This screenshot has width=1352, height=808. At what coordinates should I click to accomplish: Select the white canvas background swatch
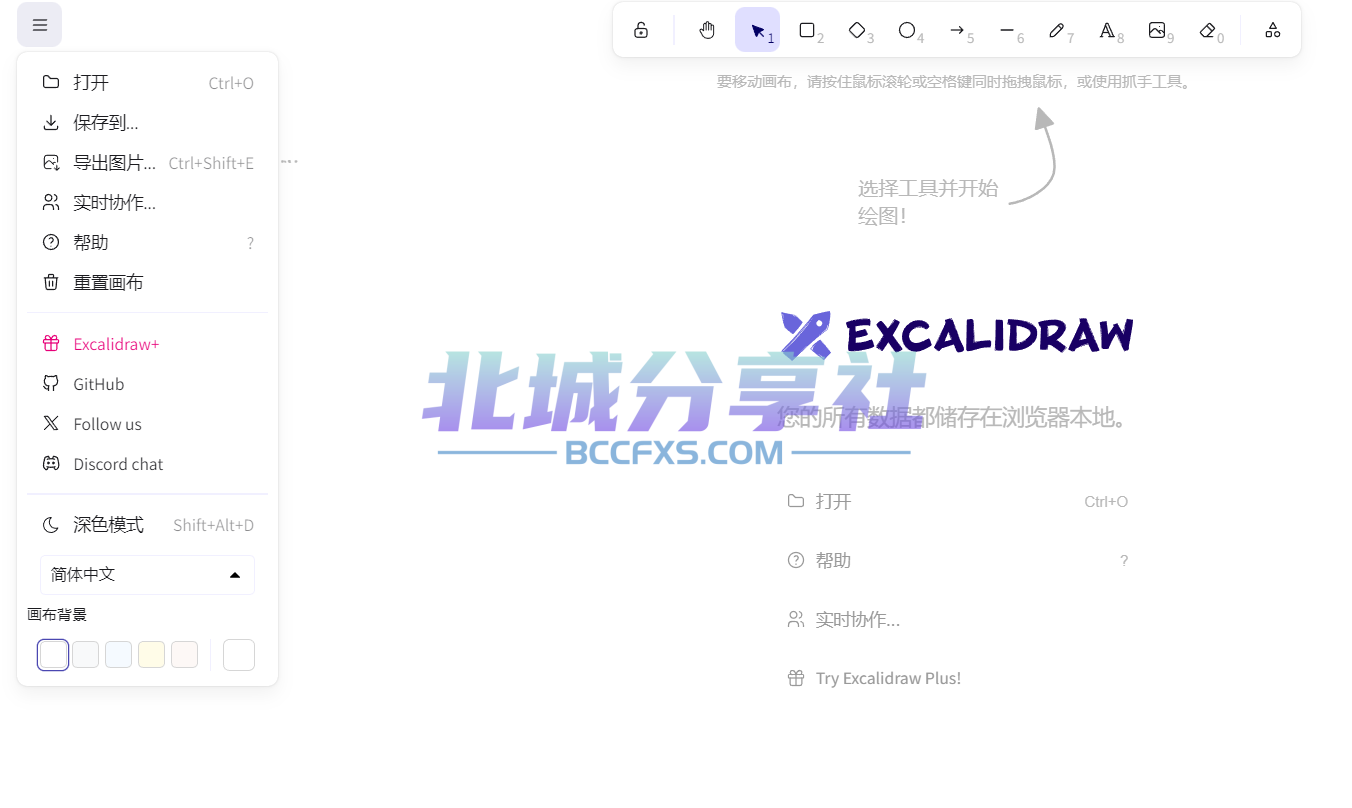(x=53, y=655)
